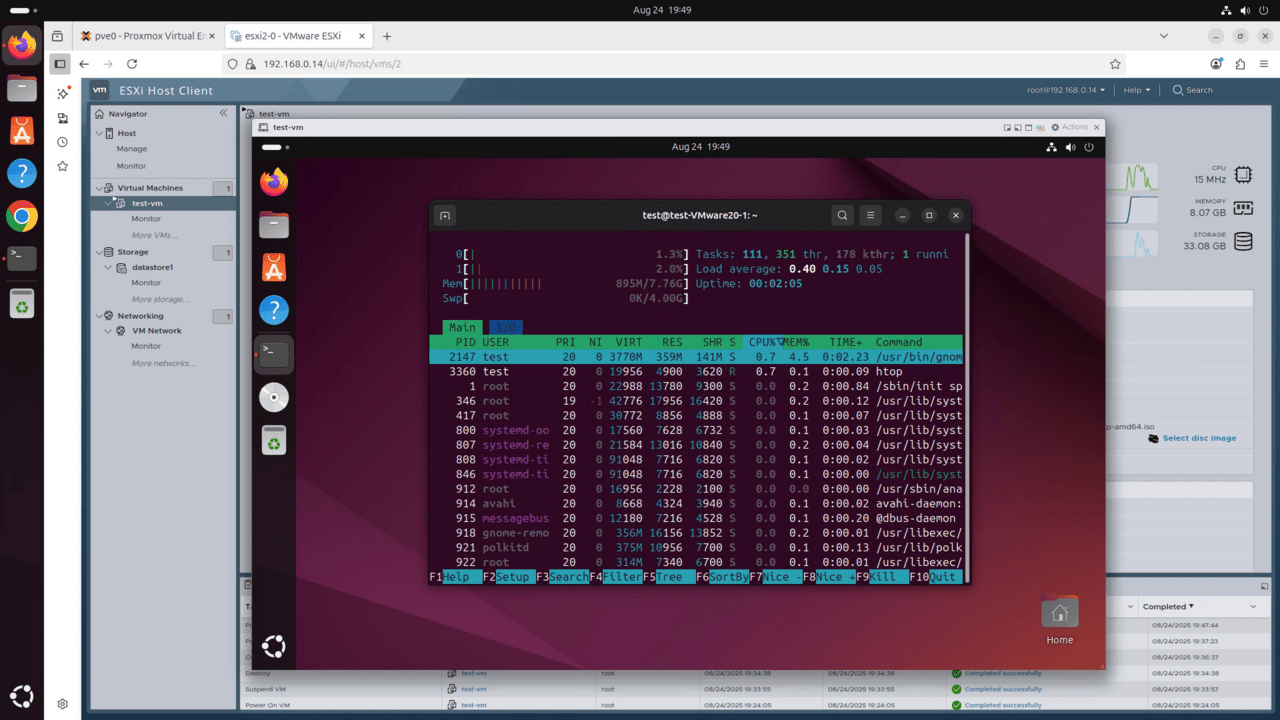Show guest VM applications grid
Viewport: 1280px width, 720px height.
[274, 647]
